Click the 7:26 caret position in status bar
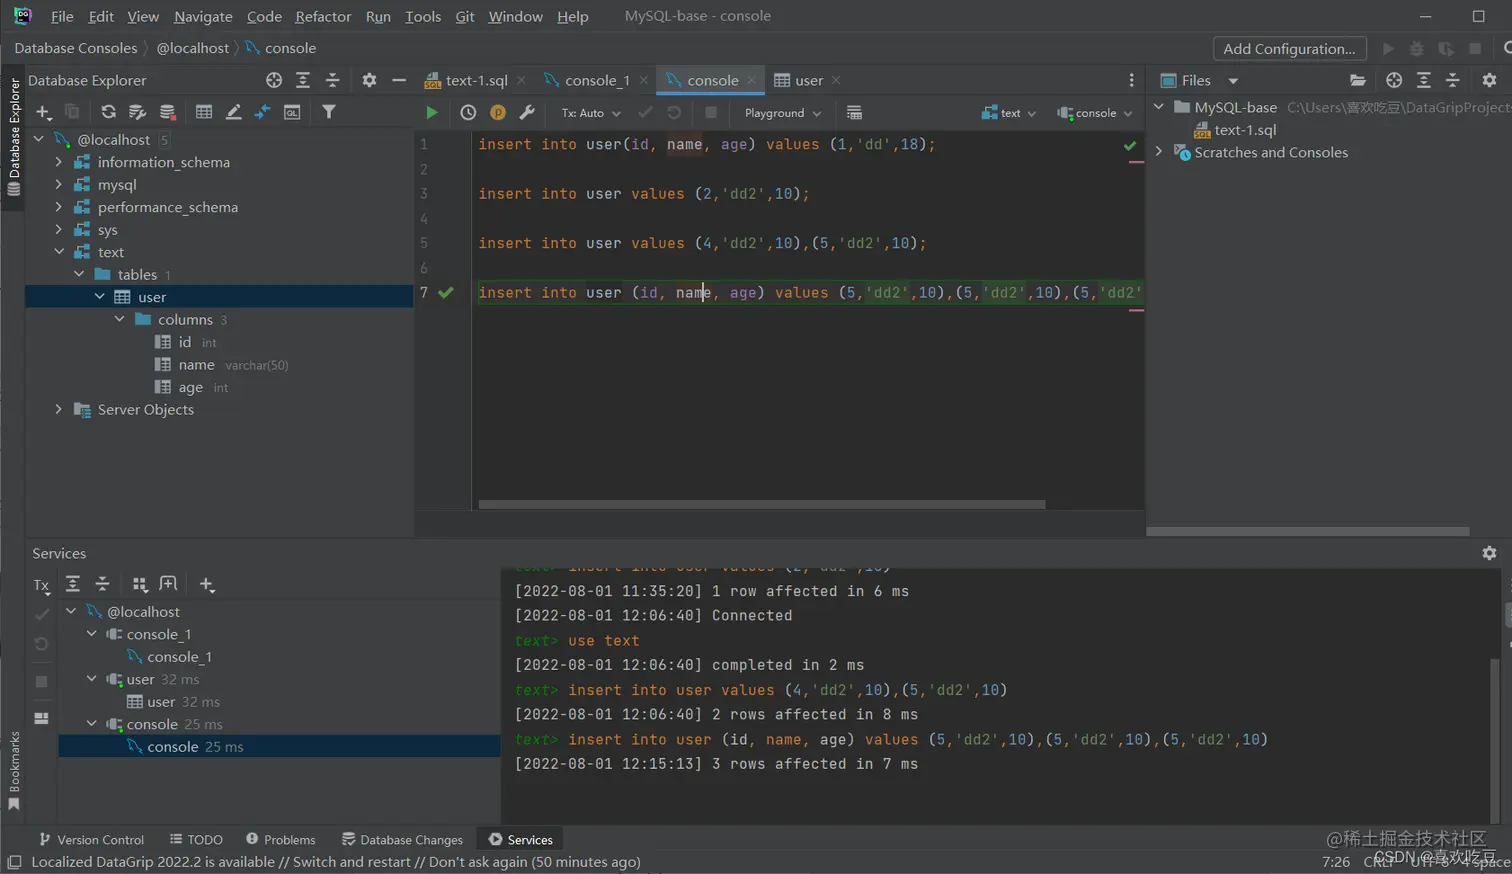The image size is (1512, 874). (1335, 861)
